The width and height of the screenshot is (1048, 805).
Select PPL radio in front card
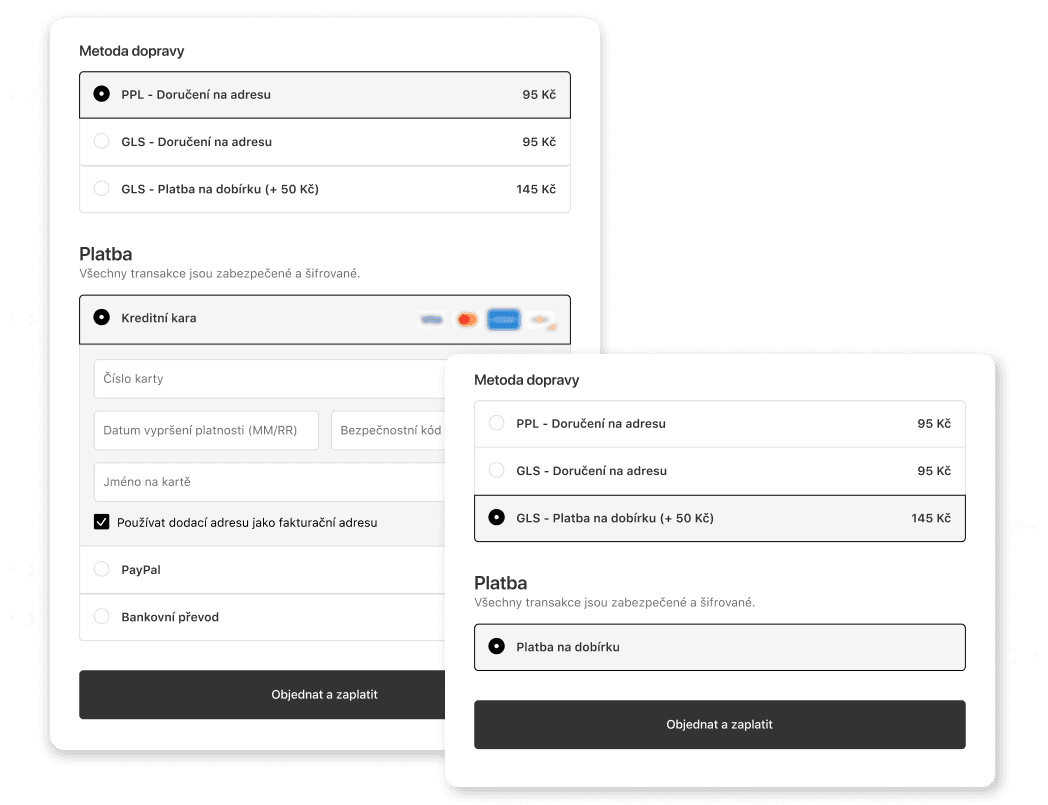[497, 423]
